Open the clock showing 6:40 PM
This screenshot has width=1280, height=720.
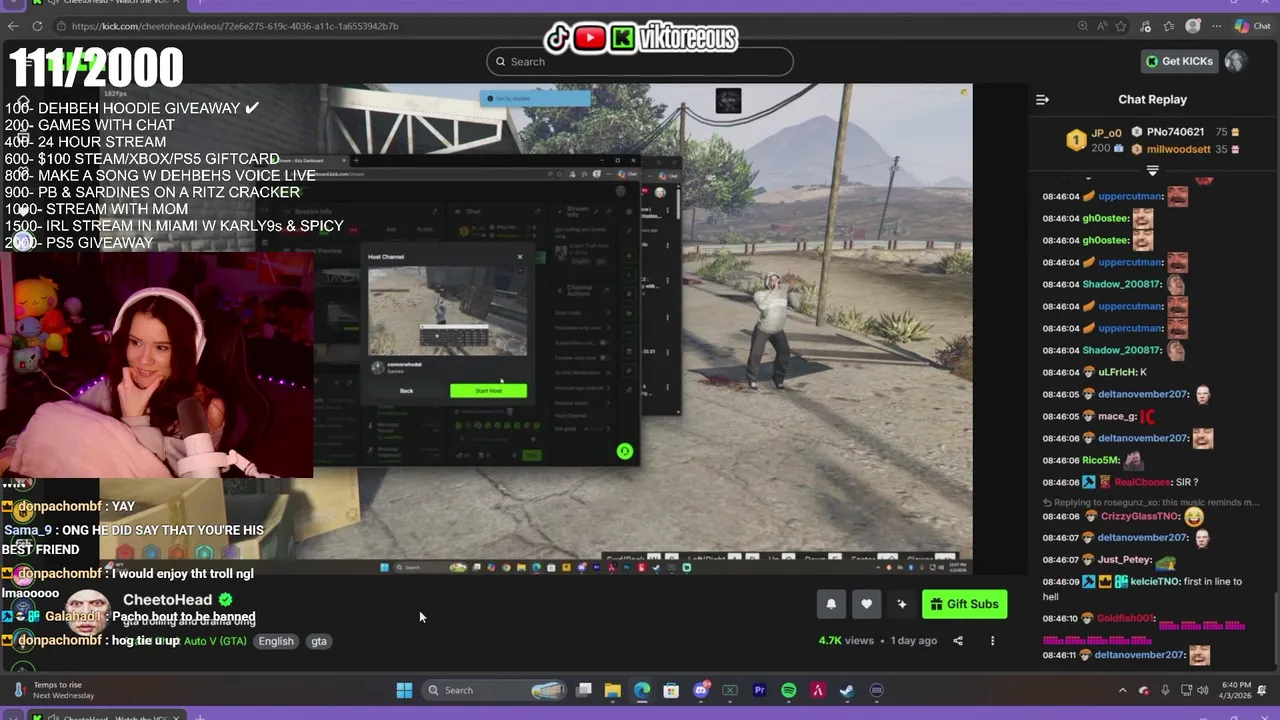[1236, 690]
